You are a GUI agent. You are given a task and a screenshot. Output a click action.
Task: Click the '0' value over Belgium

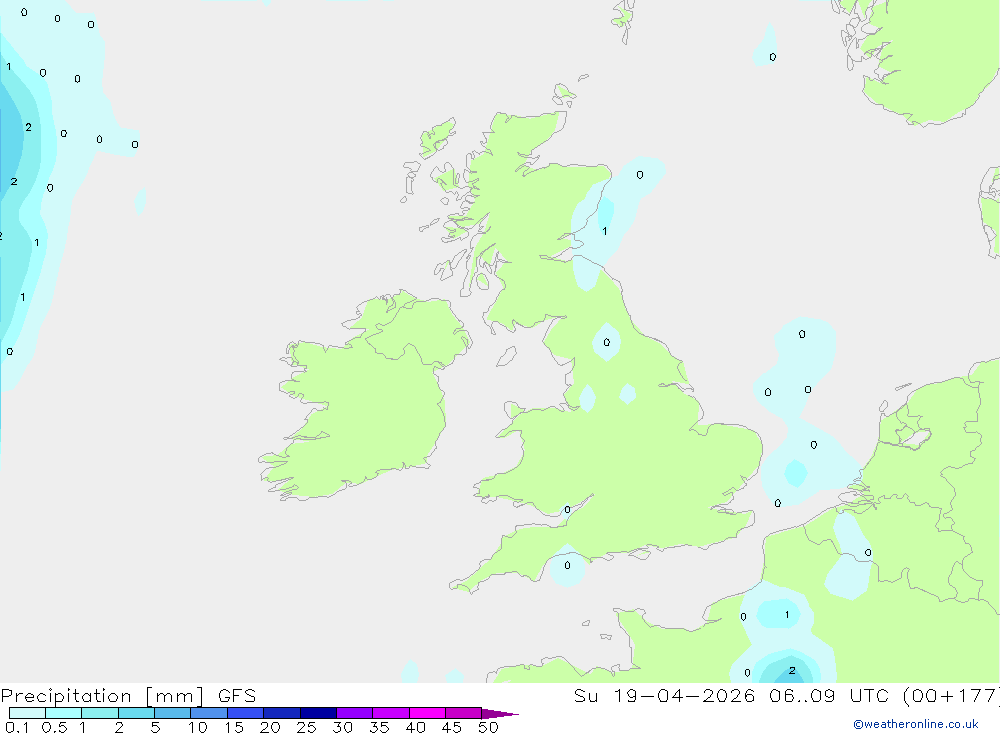click(868, 552)
